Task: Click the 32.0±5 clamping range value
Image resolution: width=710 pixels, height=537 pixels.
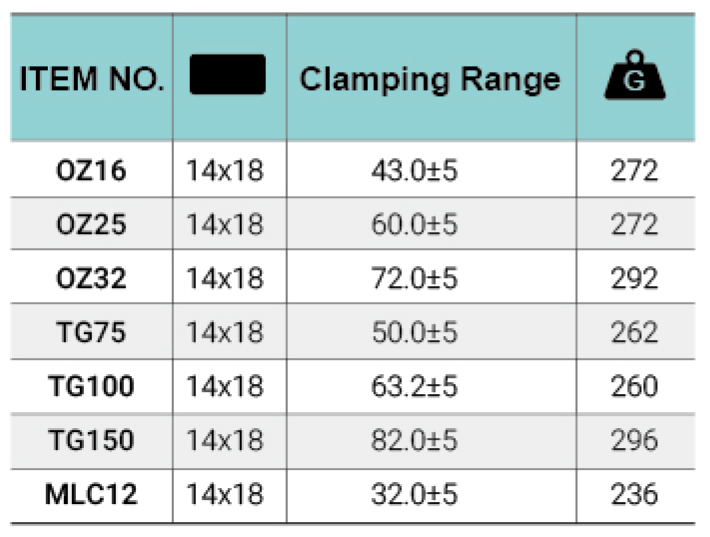Action: 414,494
